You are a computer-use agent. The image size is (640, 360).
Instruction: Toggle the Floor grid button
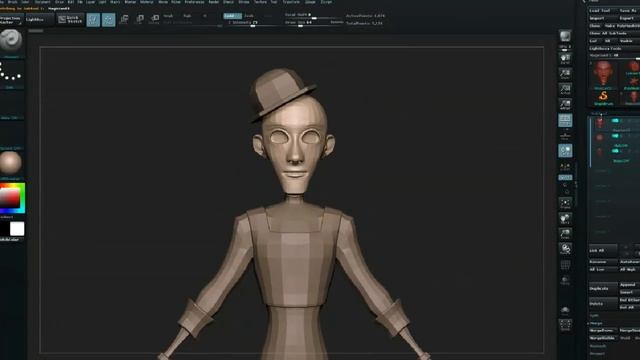click(x=565, y=135)
